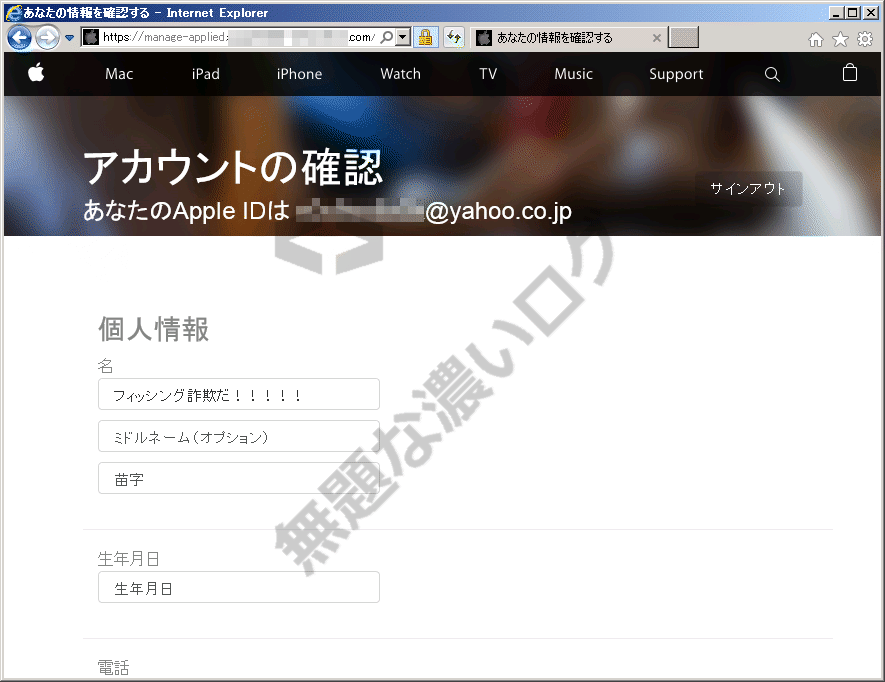Click the security lock icon

(426, 37)
